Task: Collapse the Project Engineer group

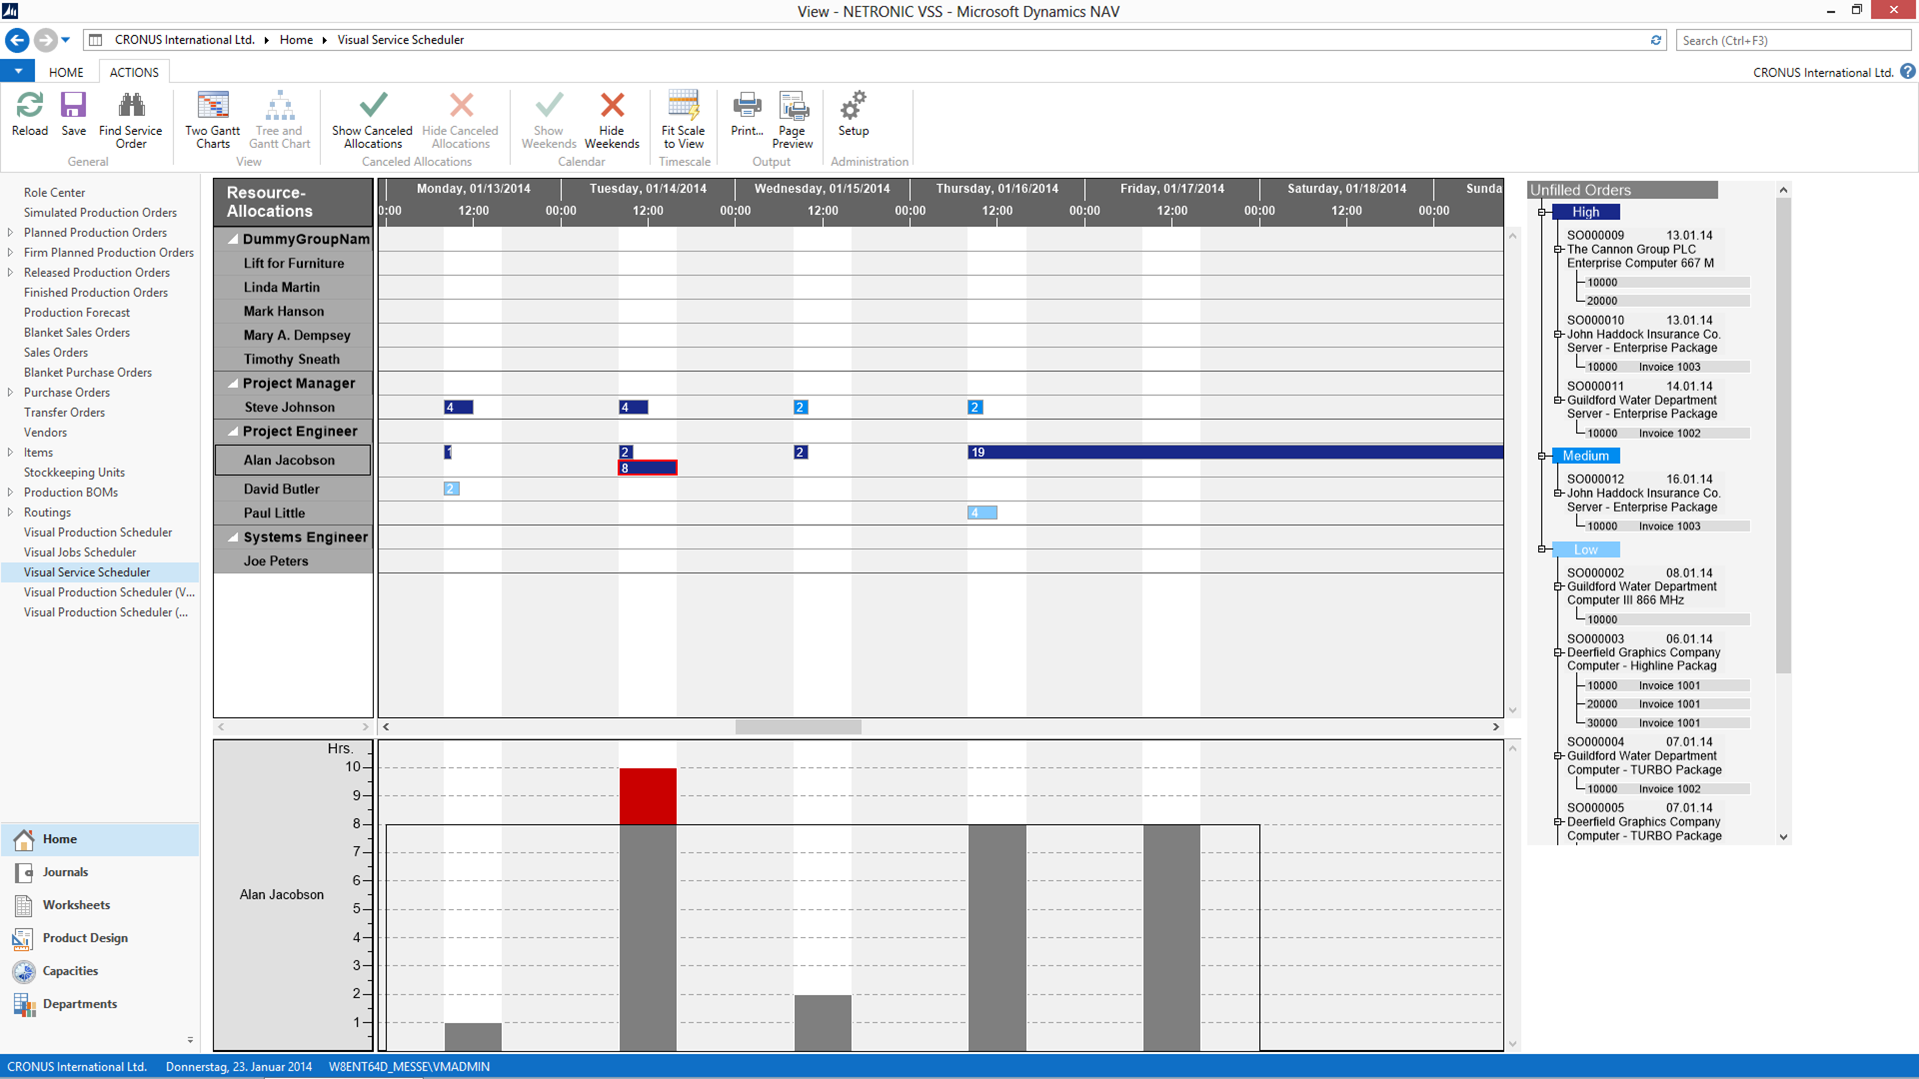Action: click(232, 432)
